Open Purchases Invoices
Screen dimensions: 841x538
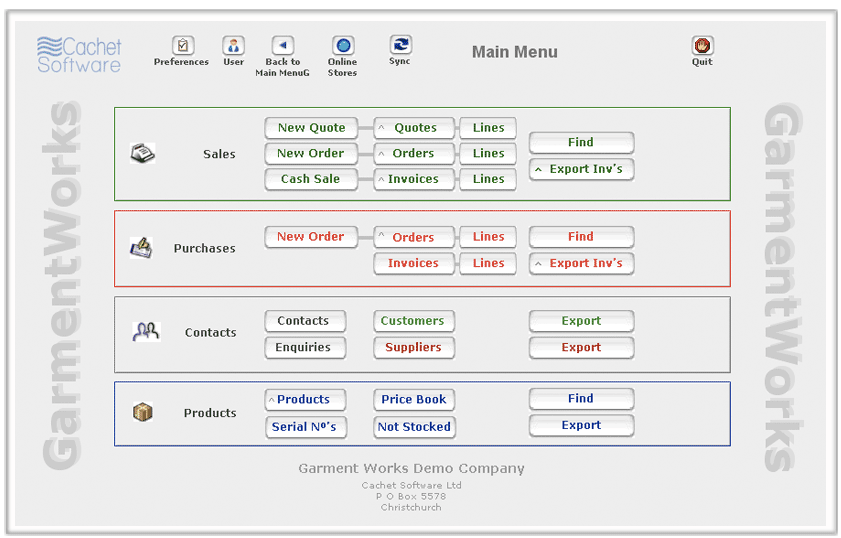pos(414,263)
